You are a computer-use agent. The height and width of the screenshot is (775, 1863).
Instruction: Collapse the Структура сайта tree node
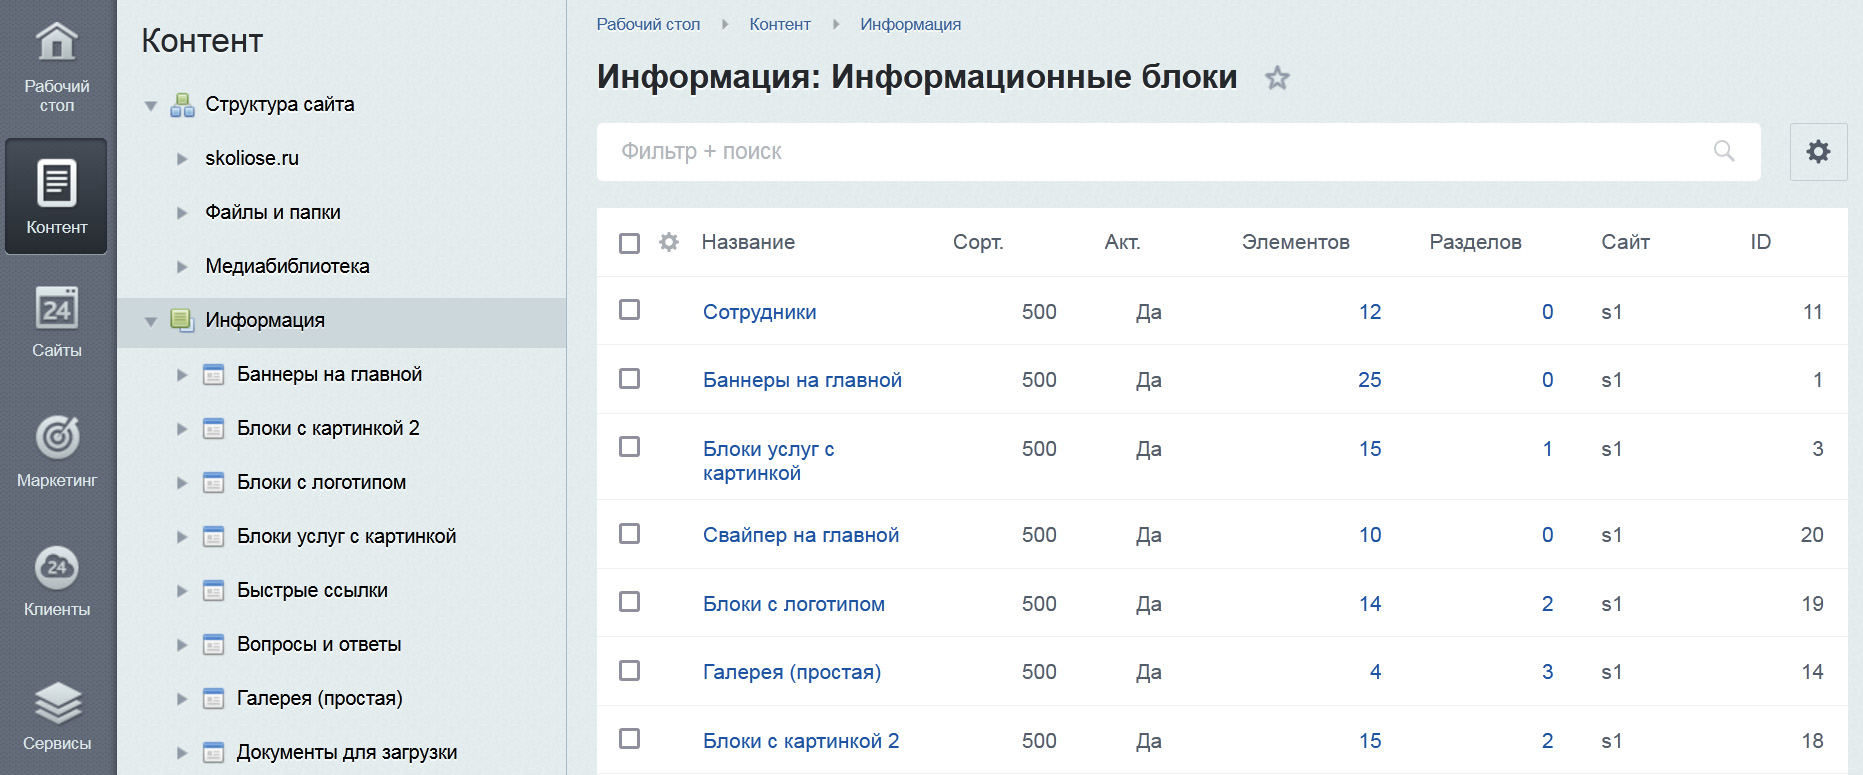click(151, 105)
